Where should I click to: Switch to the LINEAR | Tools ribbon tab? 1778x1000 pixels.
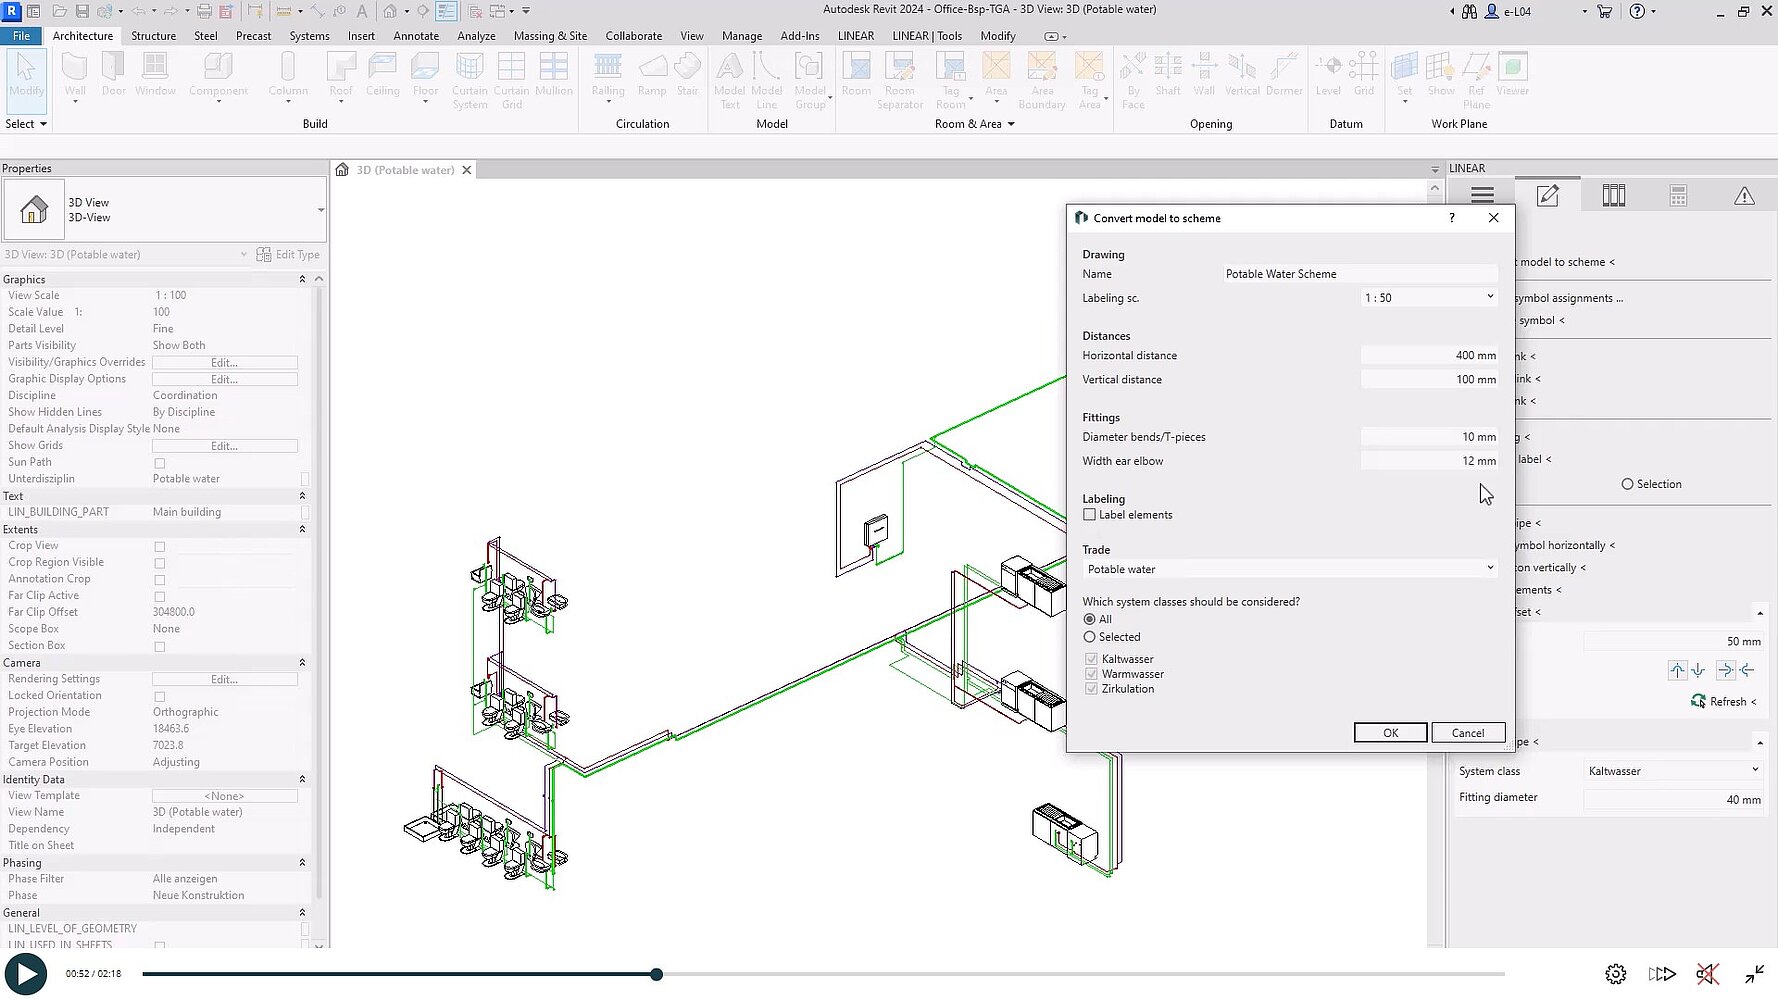tap(927, 35)
